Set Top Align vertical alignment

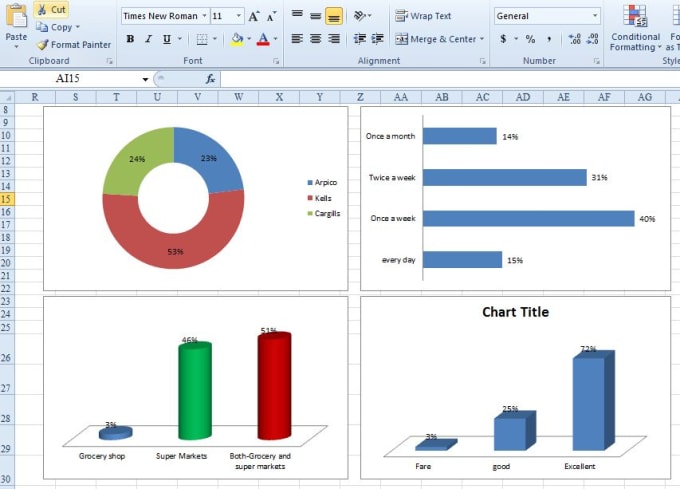coord(297,16)
